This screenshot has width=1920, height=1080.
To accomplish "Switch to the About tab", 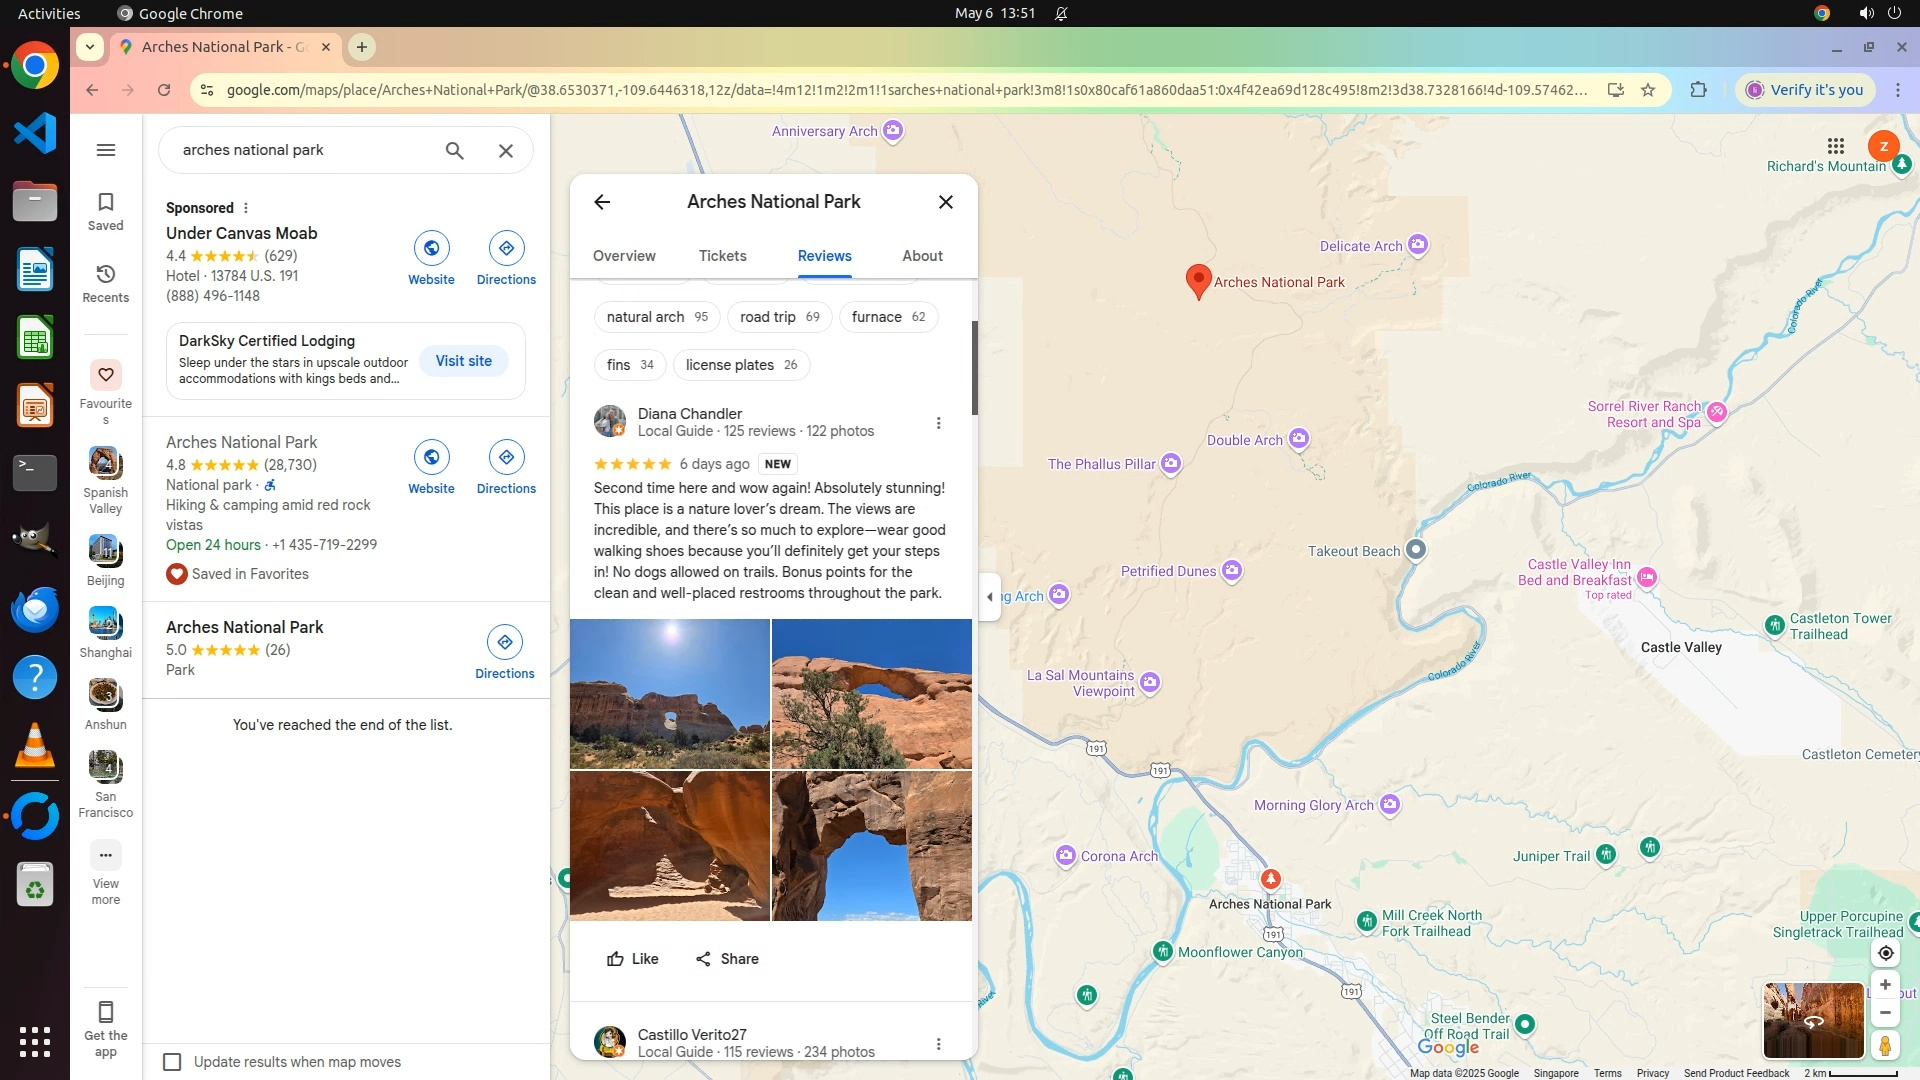I will 922,256.
